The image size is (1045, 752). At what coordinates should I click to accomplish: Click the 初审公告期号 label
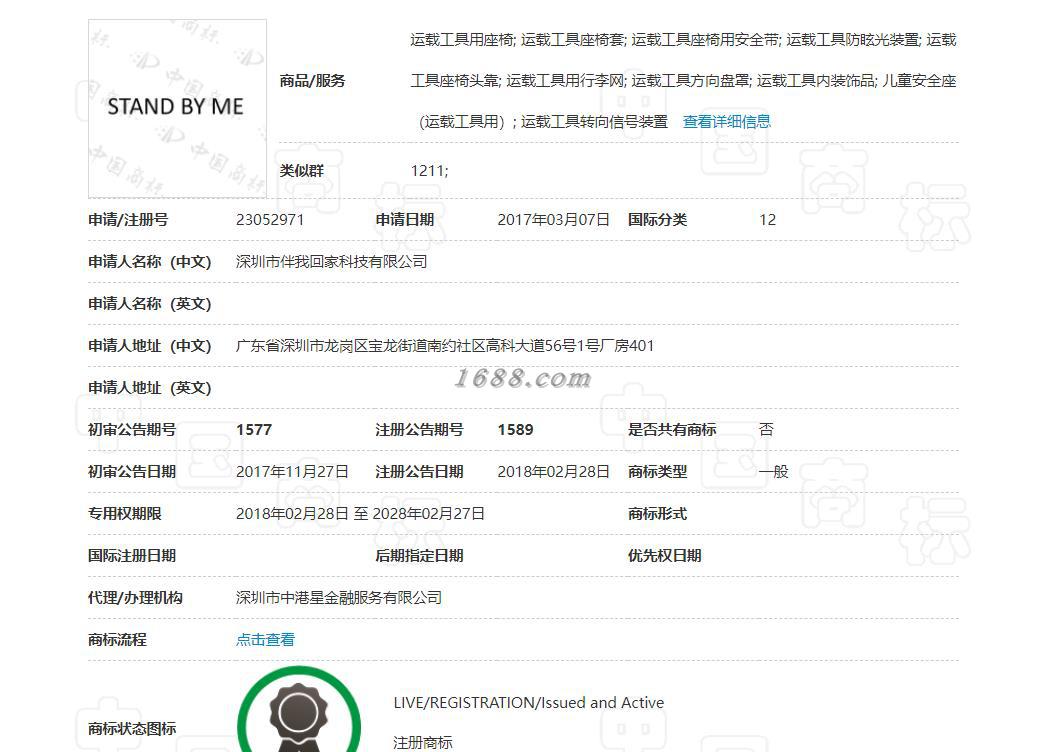pos(132,430)
